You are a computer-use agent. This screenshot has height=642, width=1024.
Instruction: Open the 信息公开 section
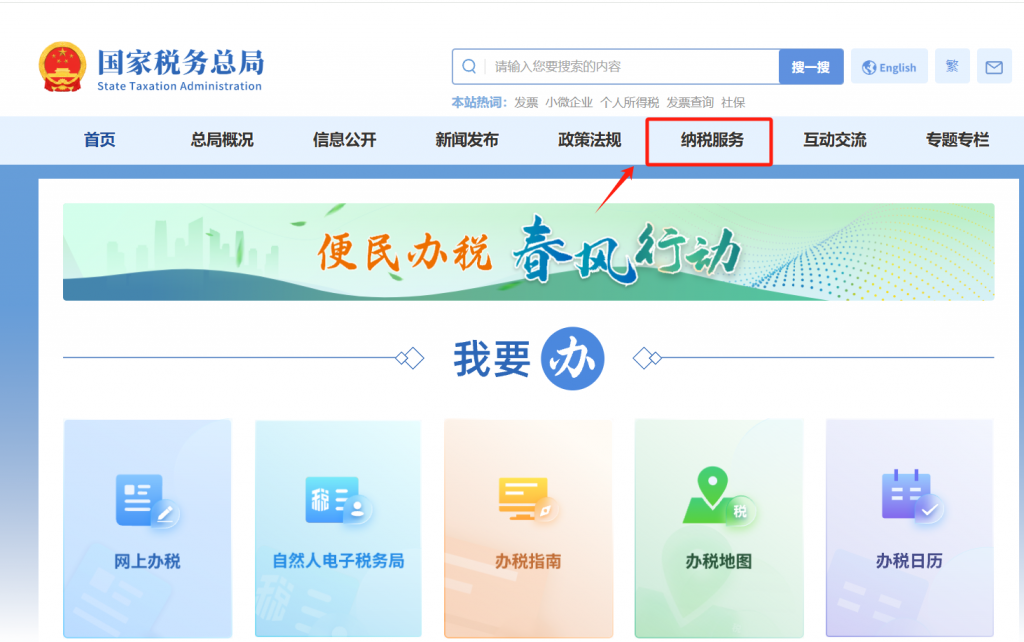[343, 141]
